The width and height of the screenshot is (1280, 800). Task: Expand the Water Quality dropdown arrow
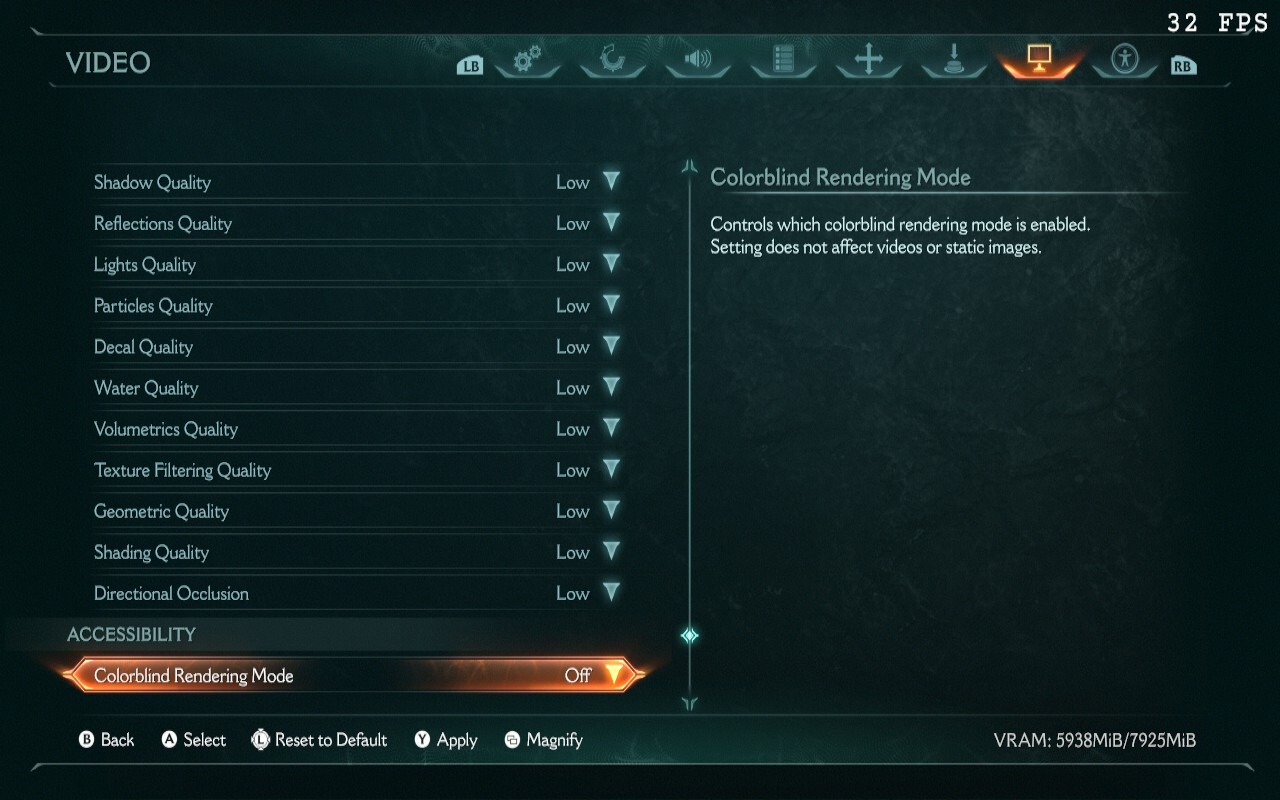pos(611,388)
